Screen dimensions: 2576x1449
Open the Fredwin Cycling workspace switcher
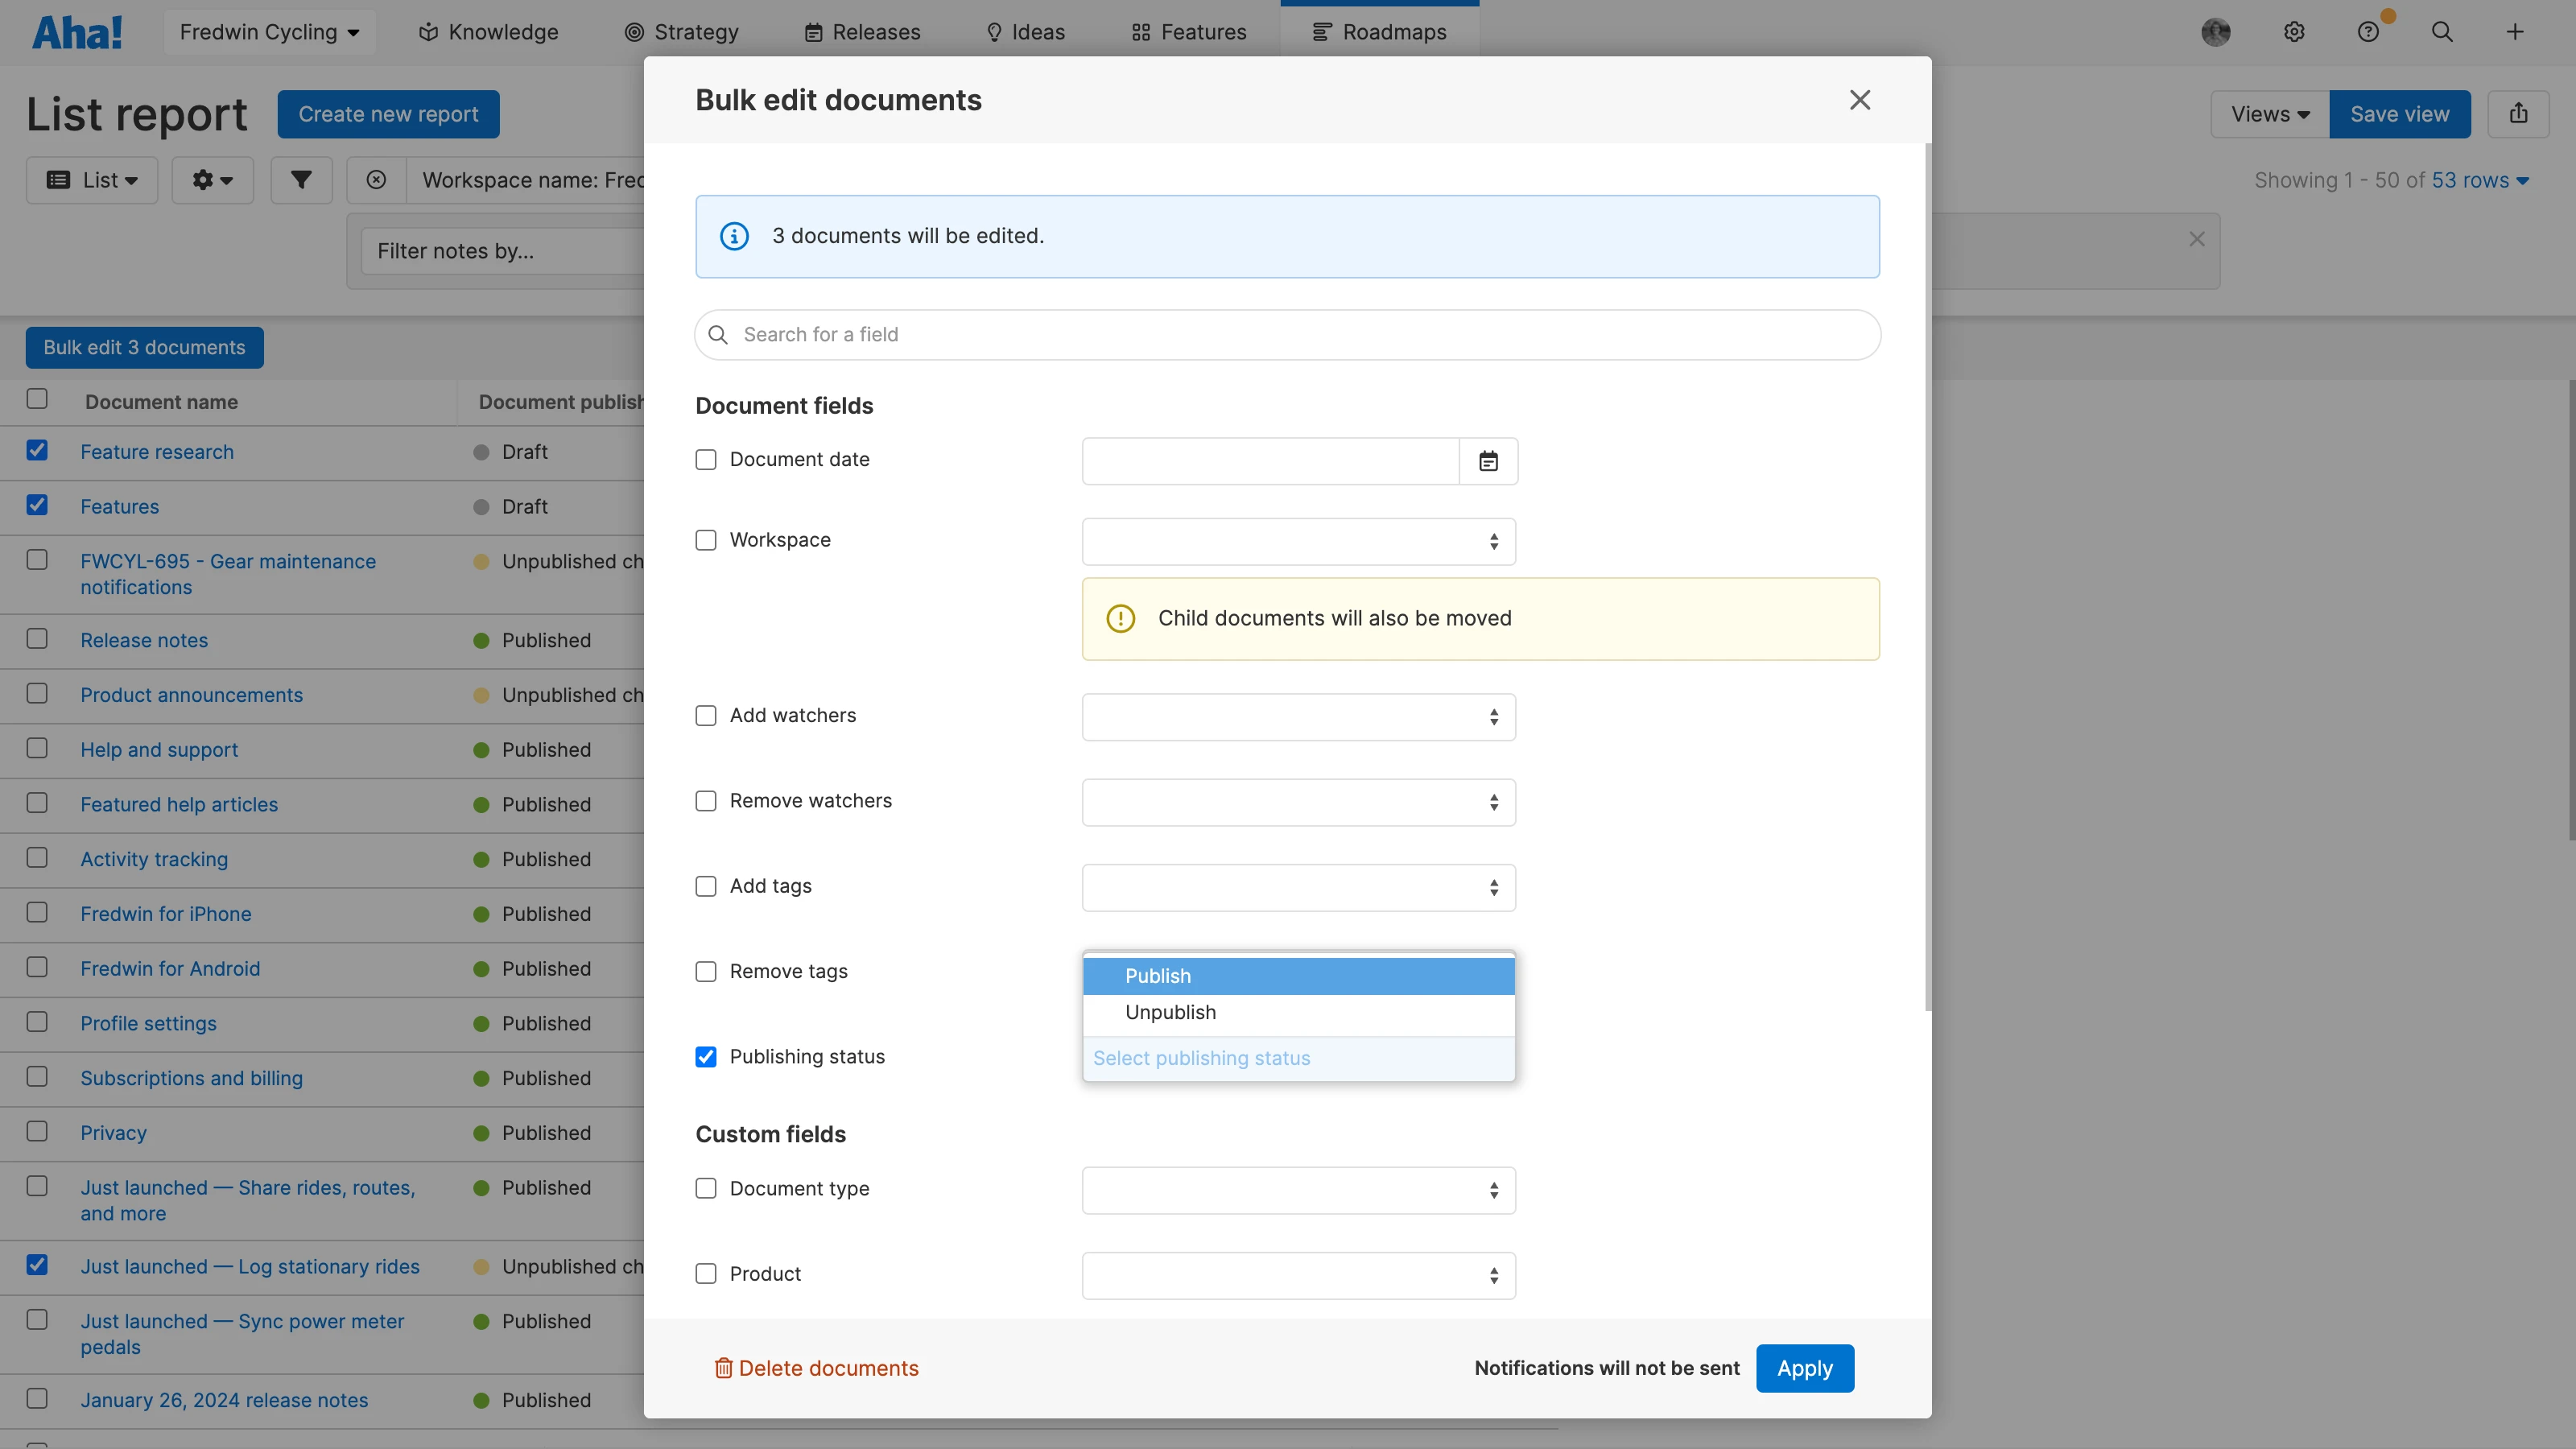(269, 32)
